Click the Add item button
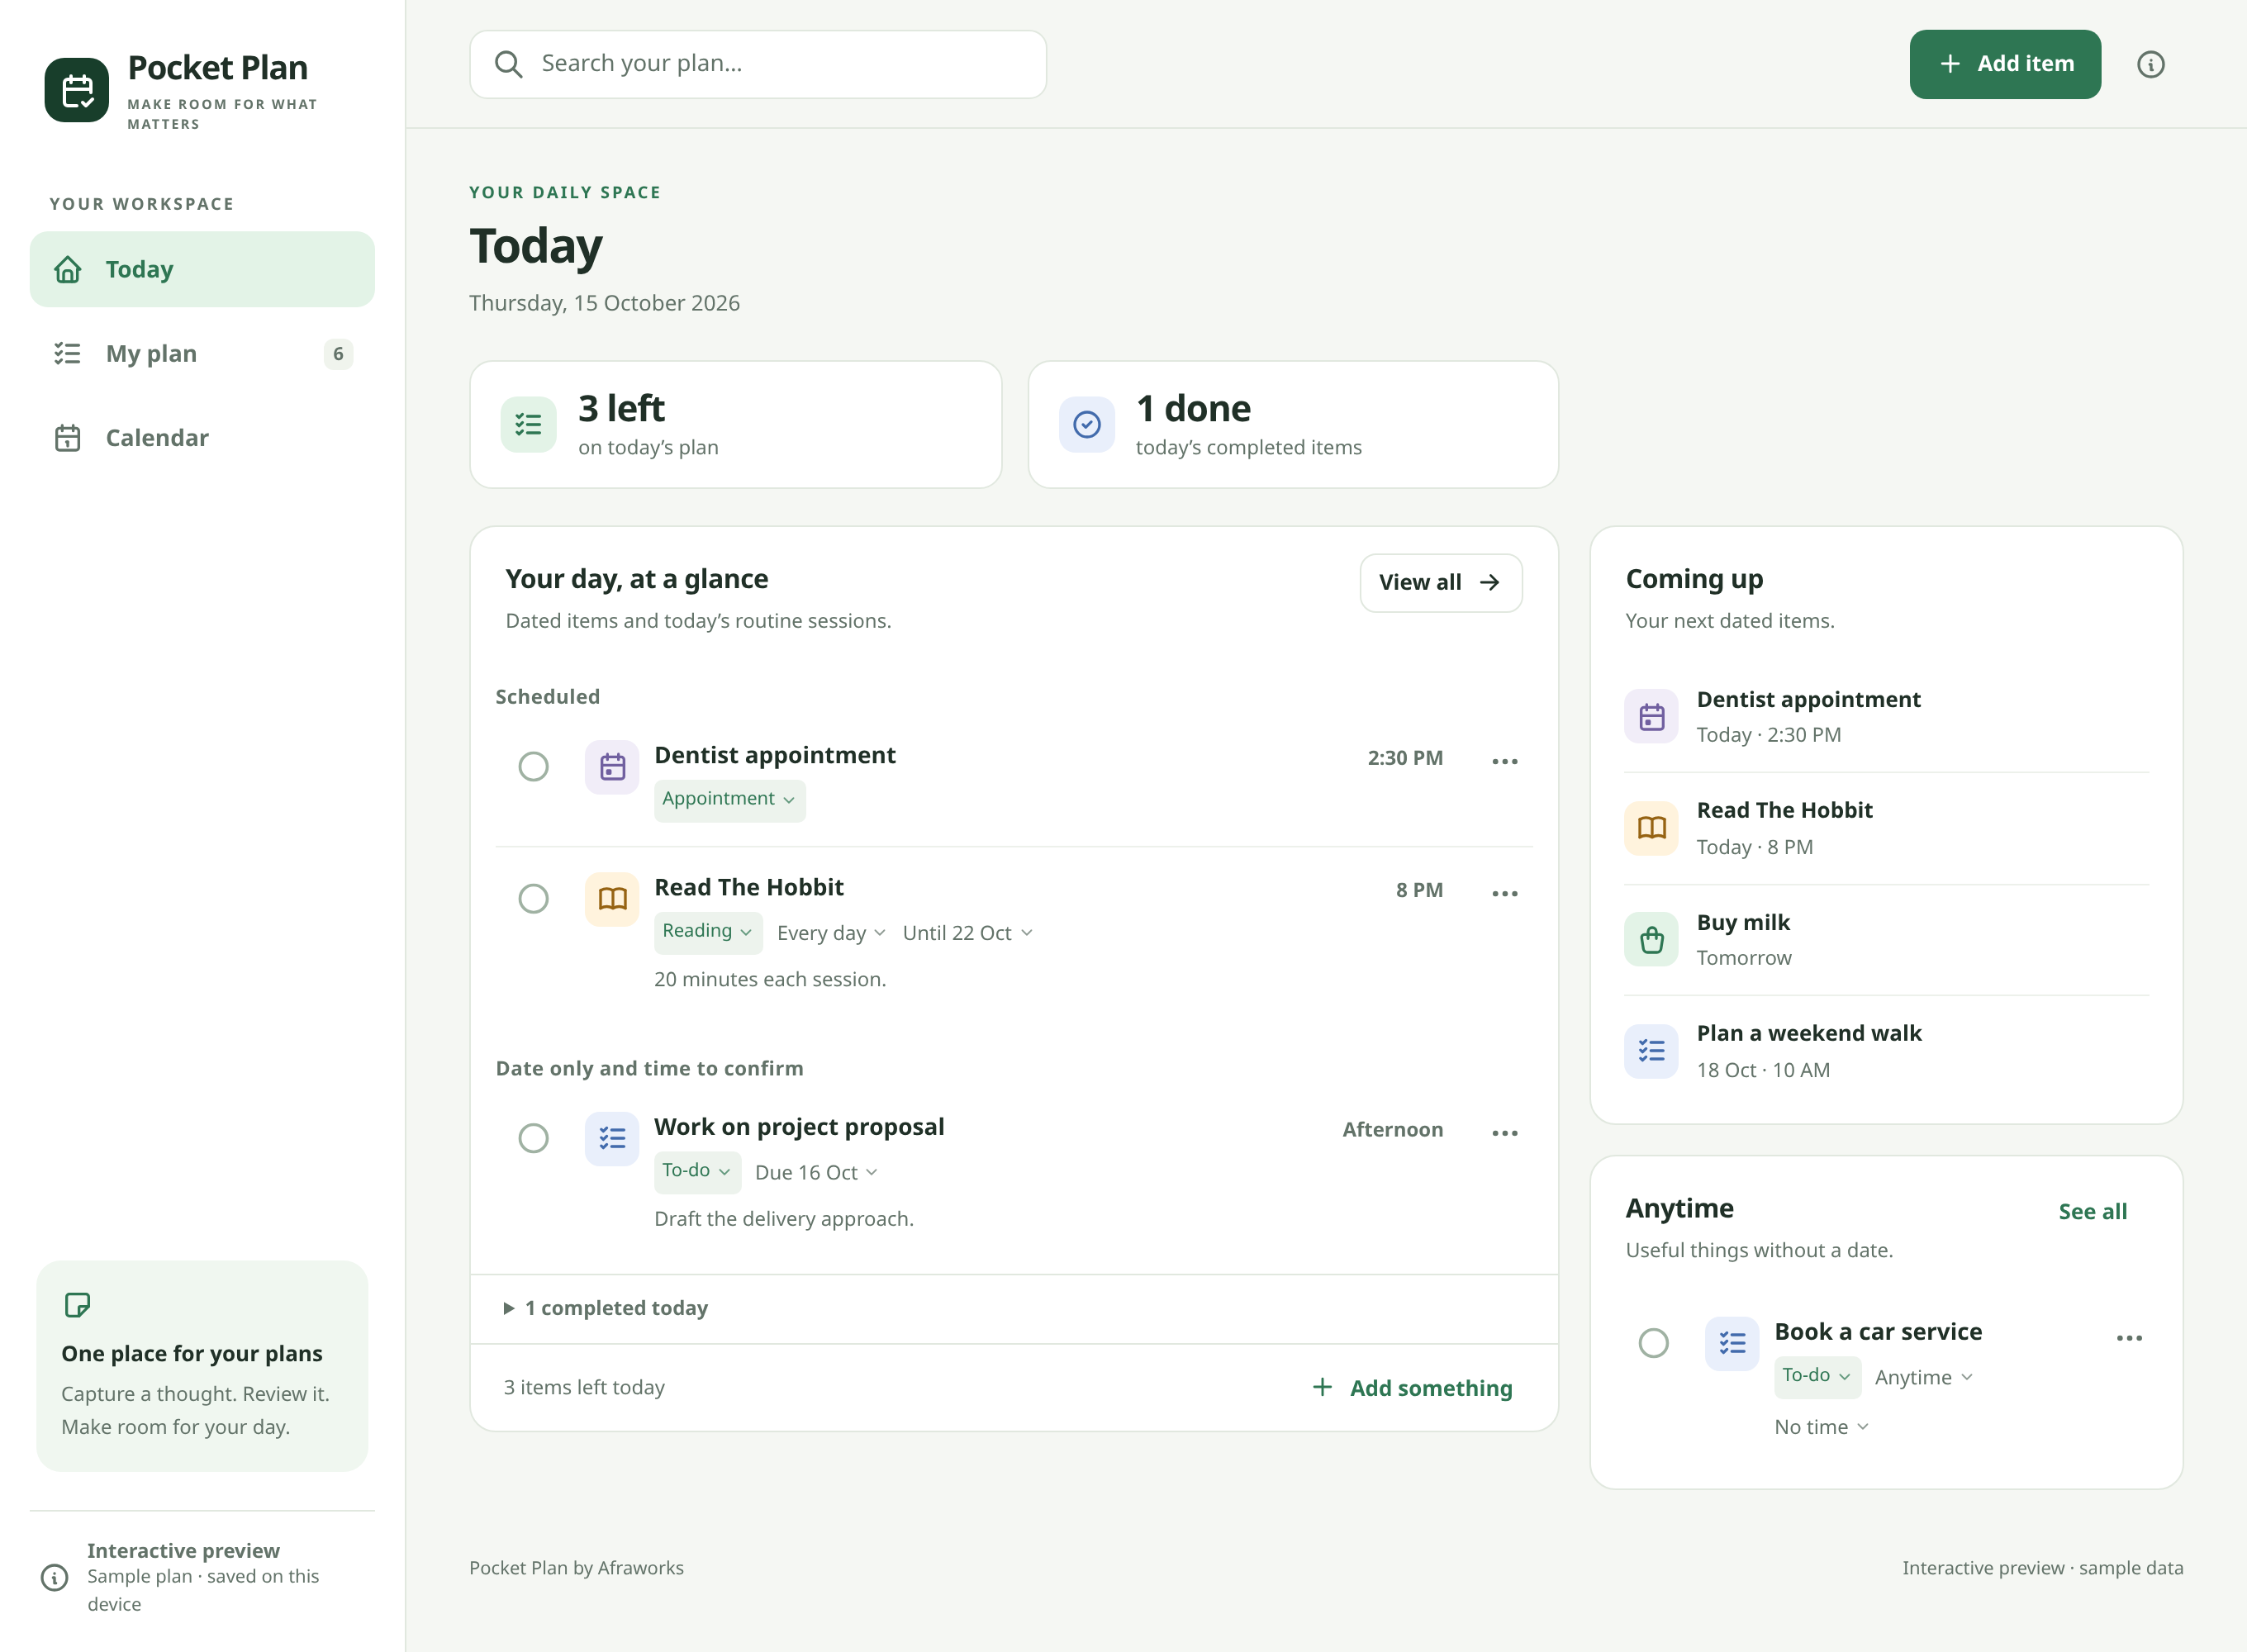This screenshot has width=2247, height=1652. (x=2004, y=65)
